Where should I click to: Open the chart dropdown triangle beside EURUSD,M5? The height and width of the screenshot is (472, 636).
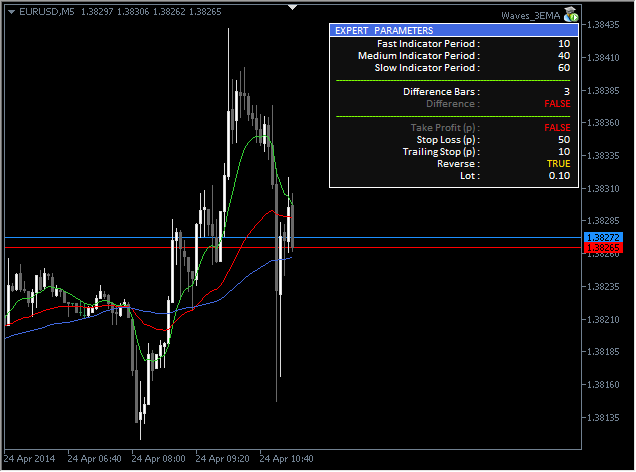tap(11, 12)
